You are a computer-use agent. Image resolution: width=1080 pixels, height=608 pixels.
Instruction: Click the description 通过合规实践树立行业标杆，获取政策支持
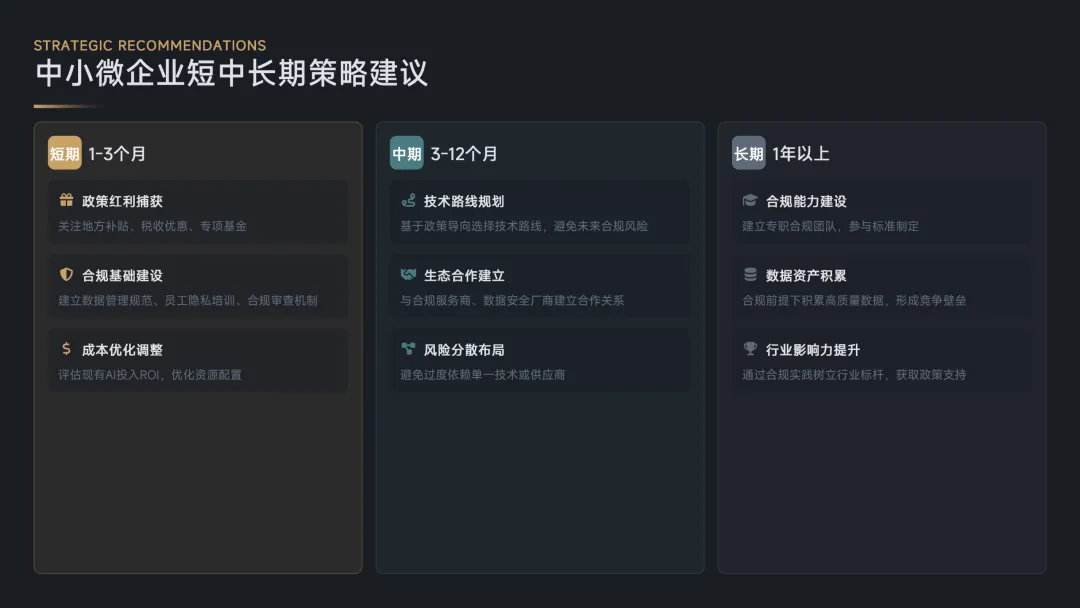pyautogui.click(x=854, y=375)
